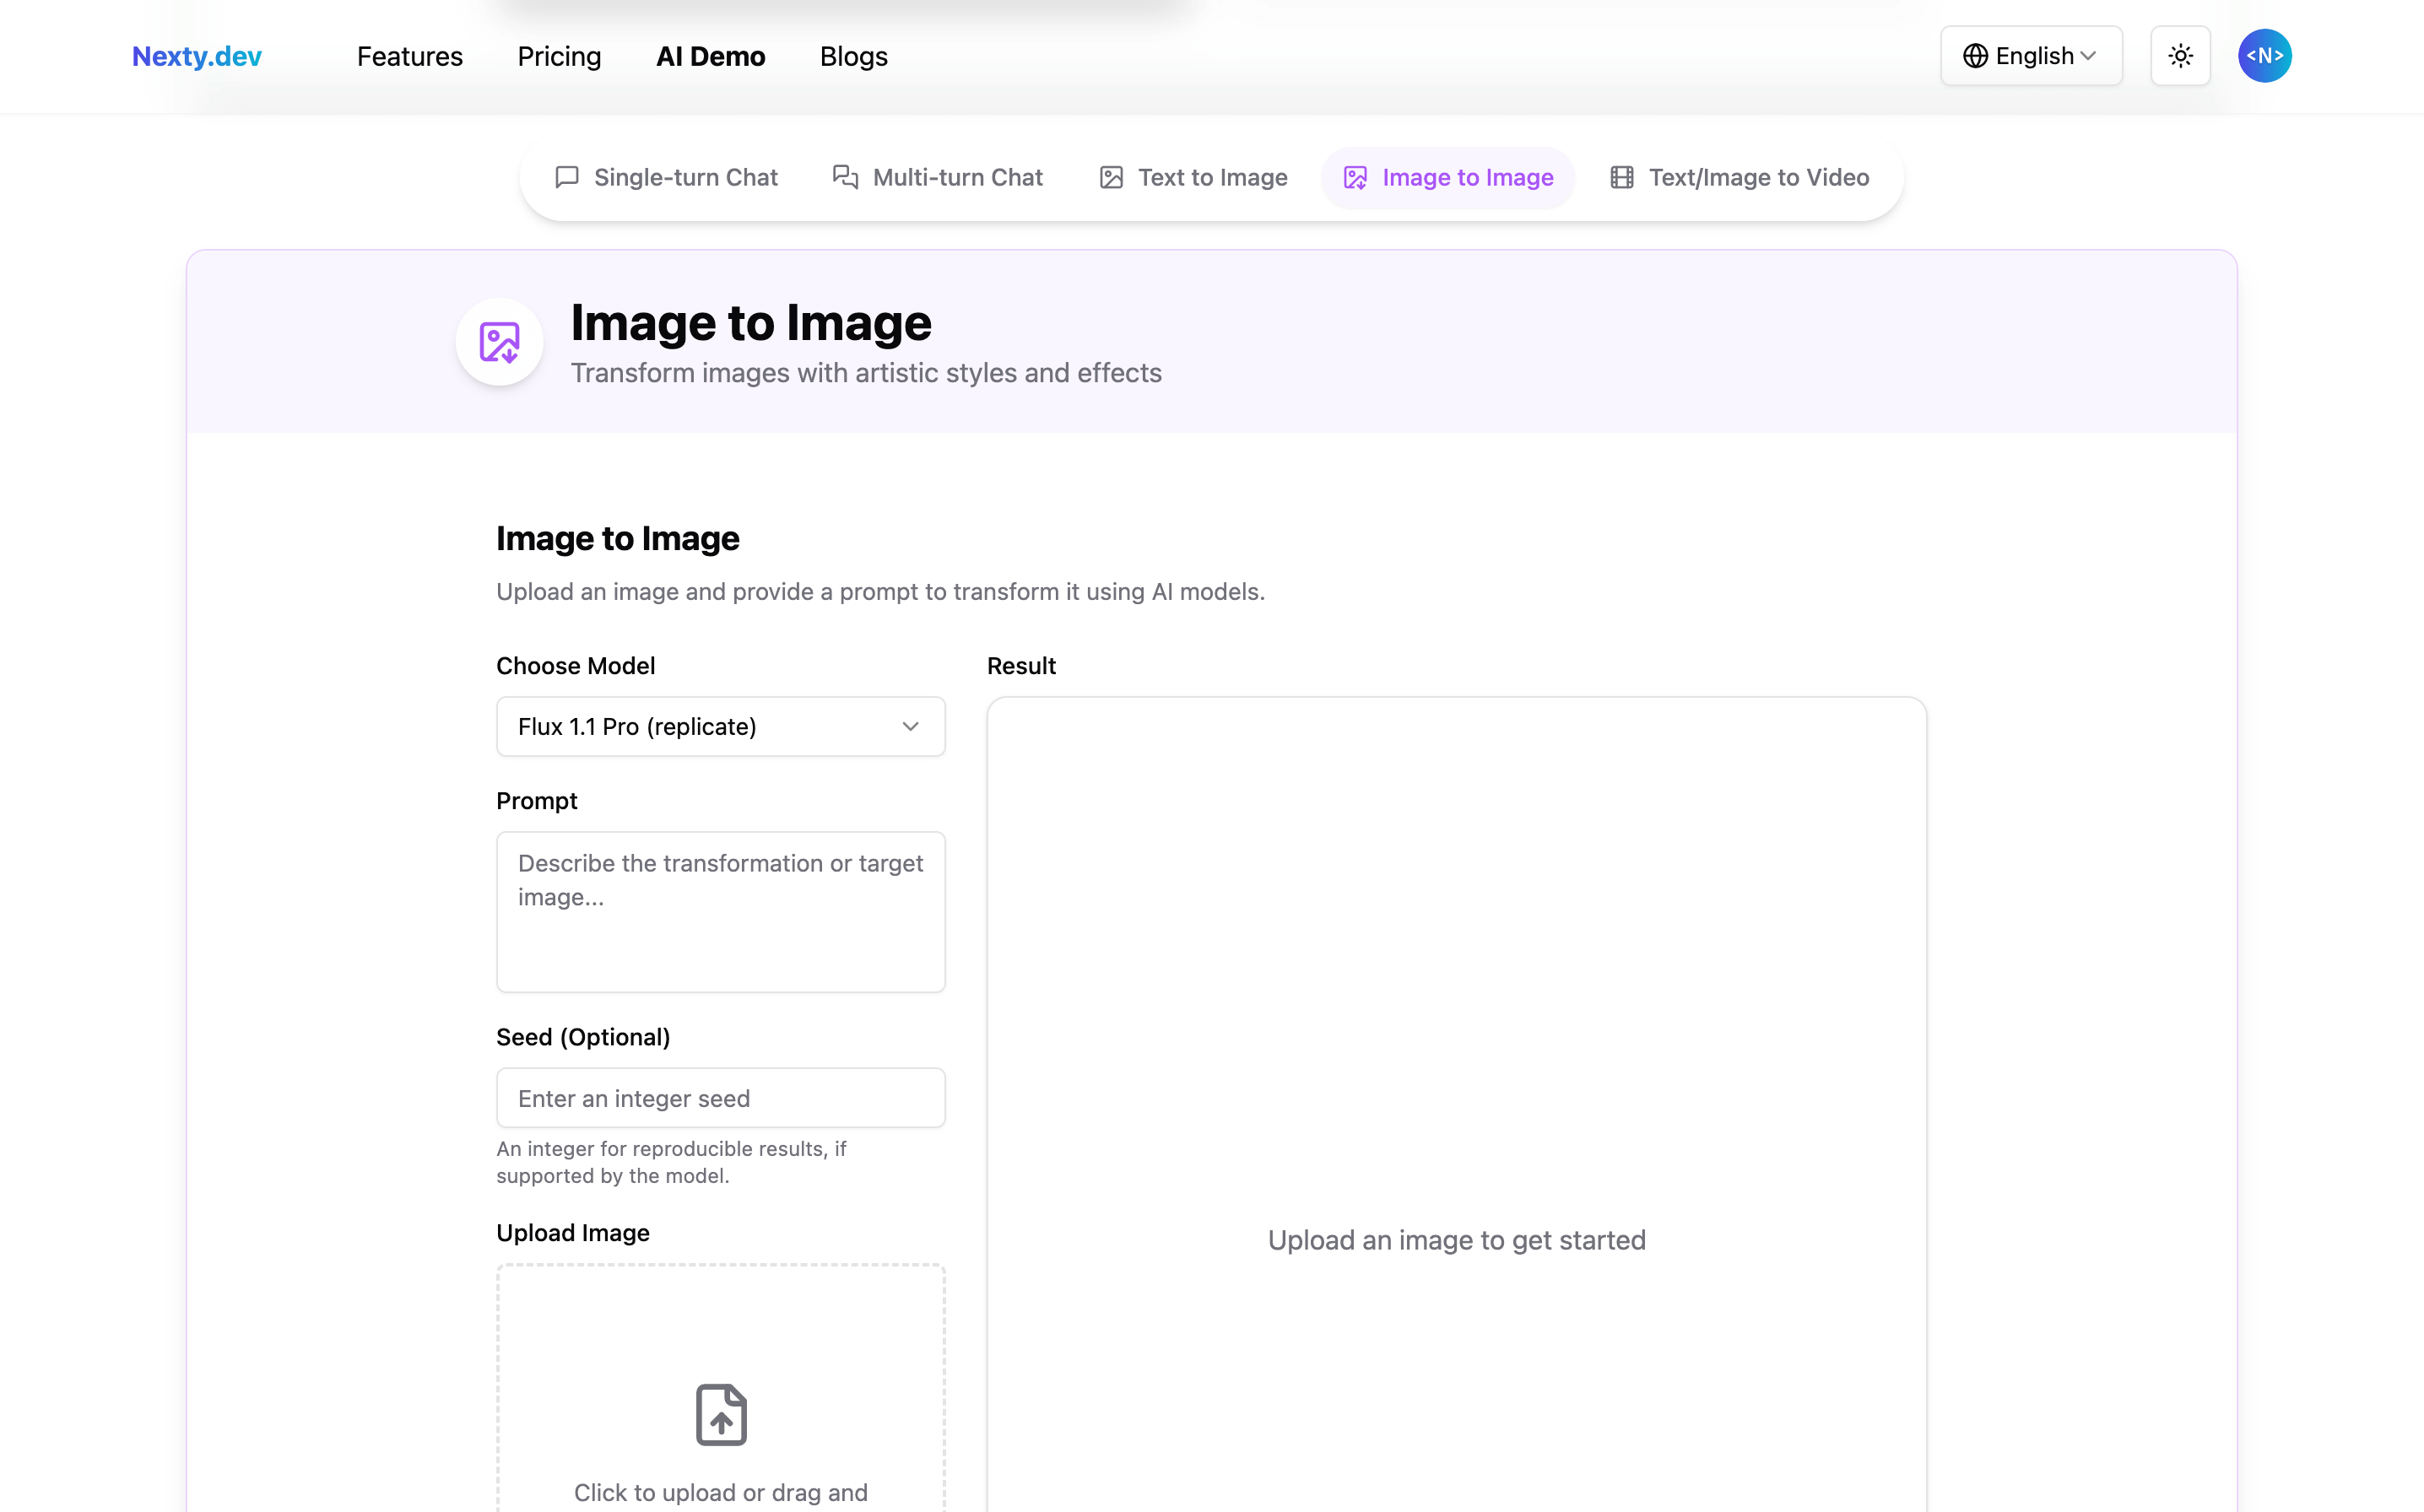Click the 'Choose Model' label
This screenshot has width=2424, height=1512.
(x=576, y=665)
